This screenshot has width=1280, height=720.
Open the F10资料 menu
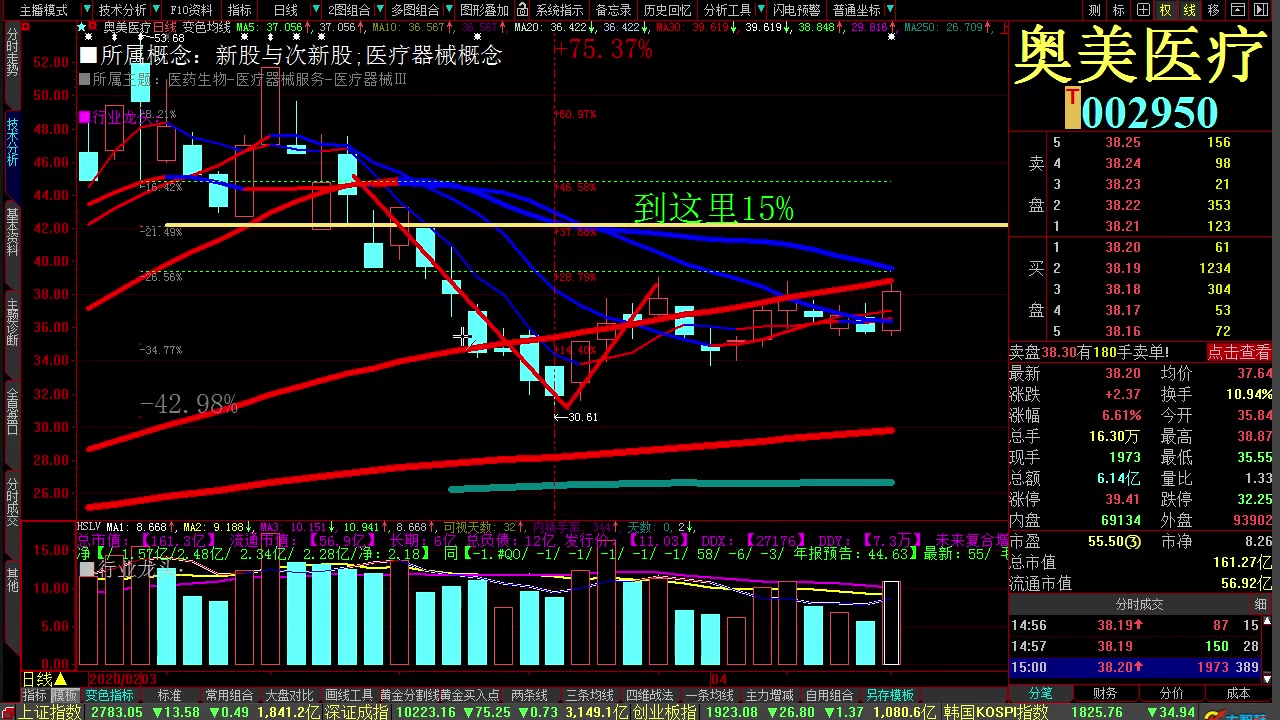point(192,10)
